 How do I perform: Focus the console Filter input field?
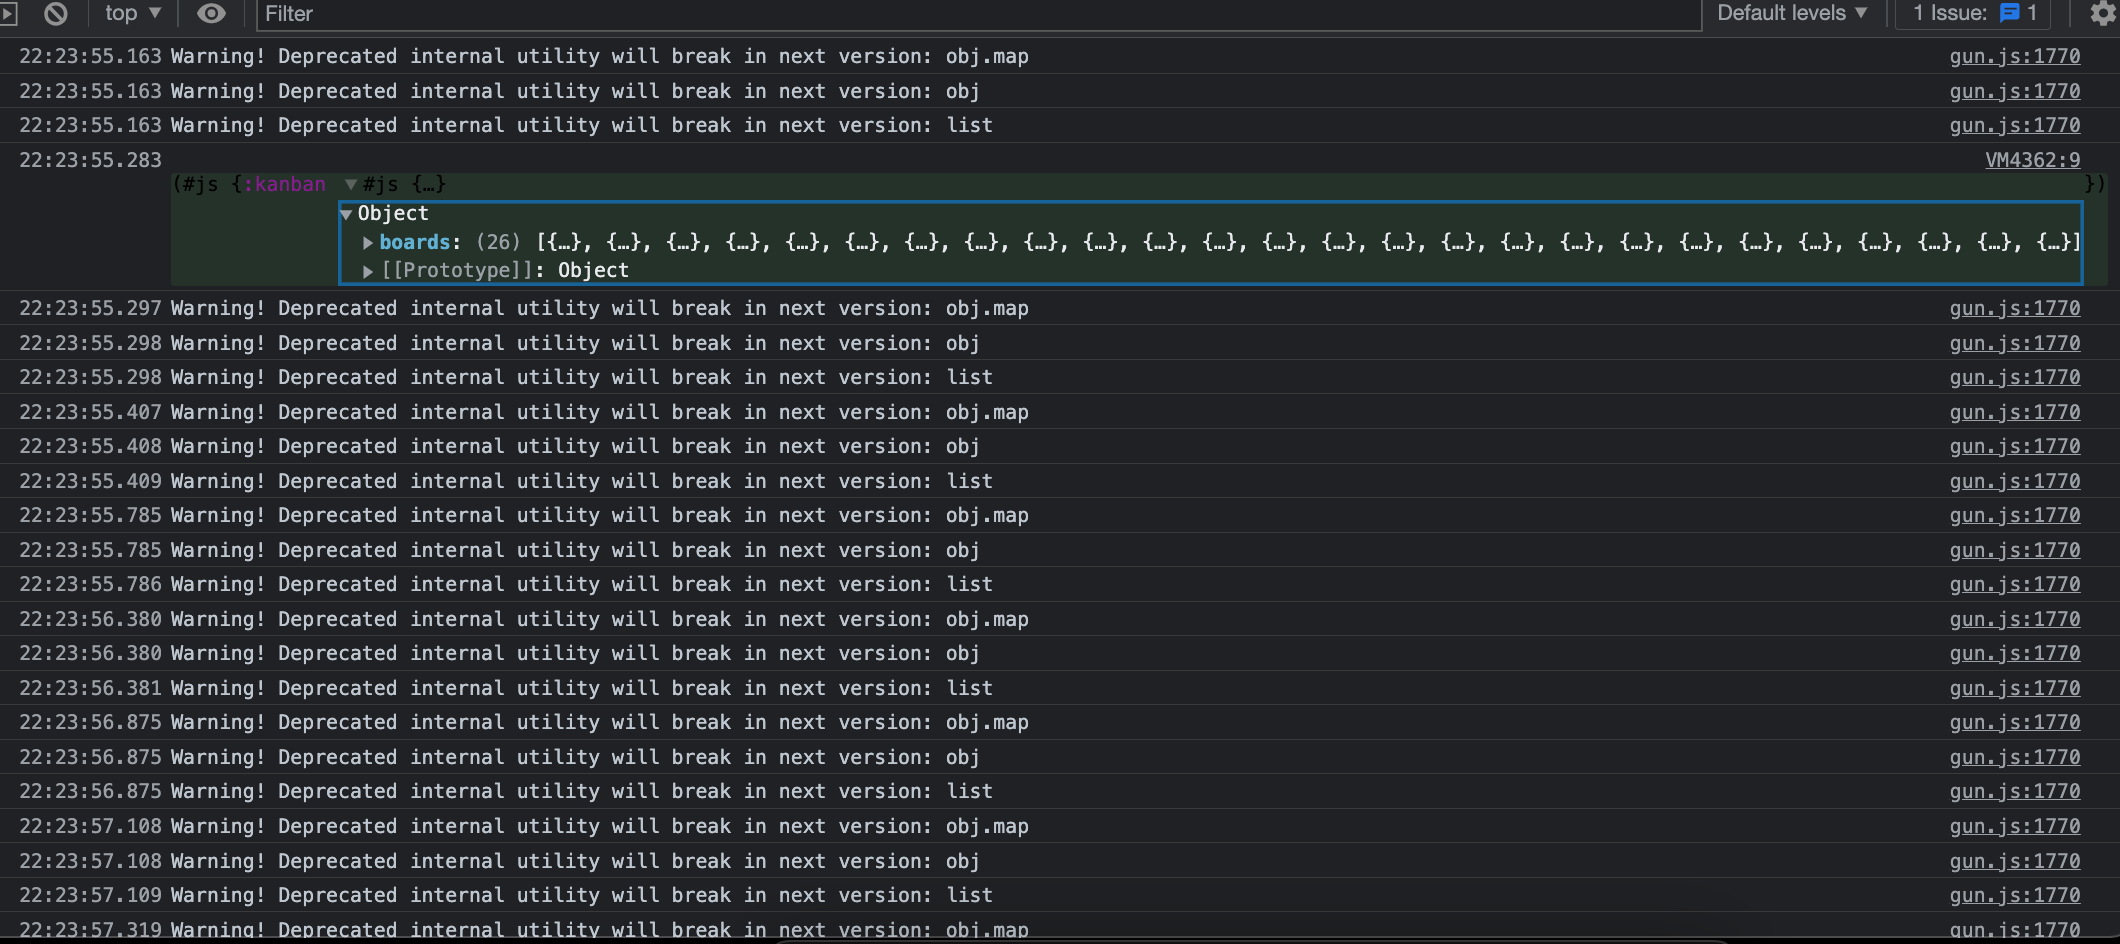[600, 14]
